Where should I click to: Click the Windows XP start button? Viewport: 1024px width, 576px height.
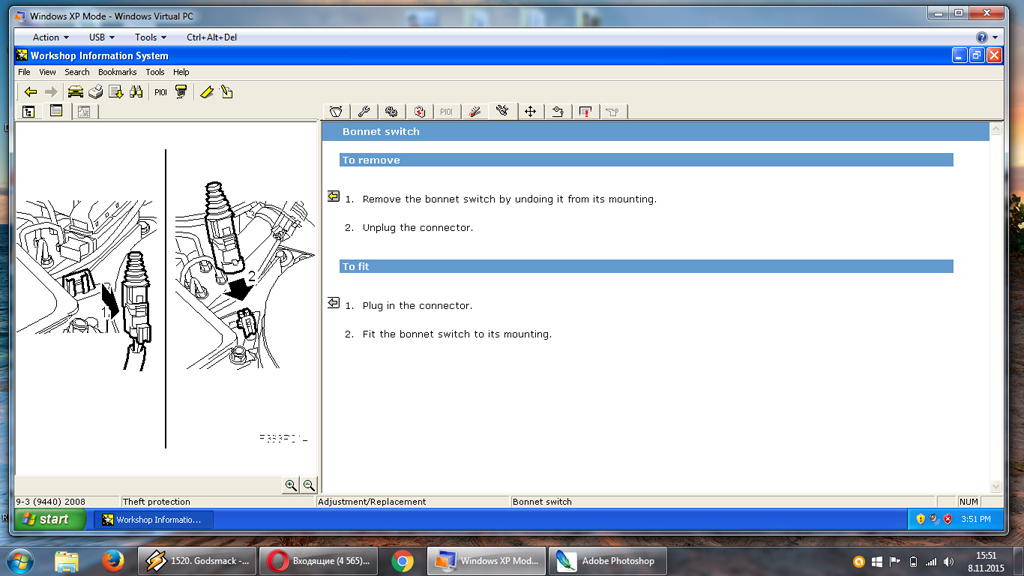(x=48, y=519)
